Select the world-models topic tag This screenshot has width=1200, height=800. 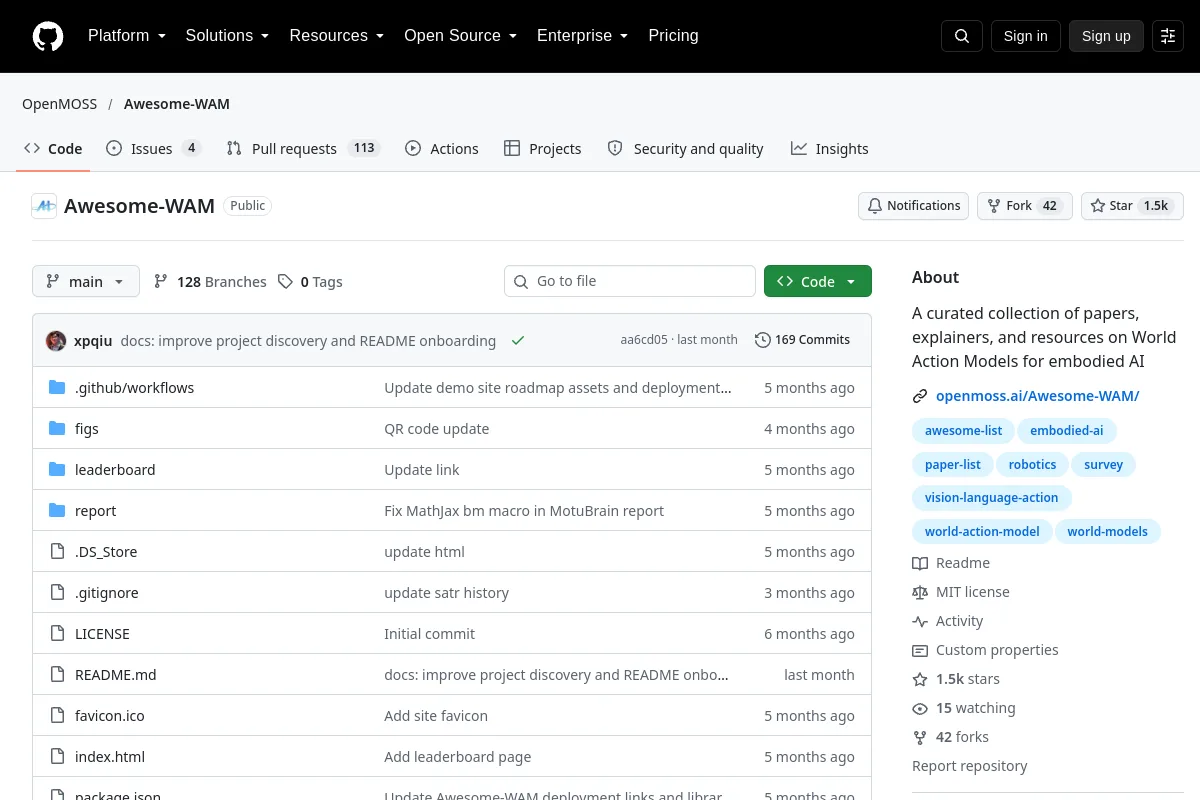(x=1107, y=532)
